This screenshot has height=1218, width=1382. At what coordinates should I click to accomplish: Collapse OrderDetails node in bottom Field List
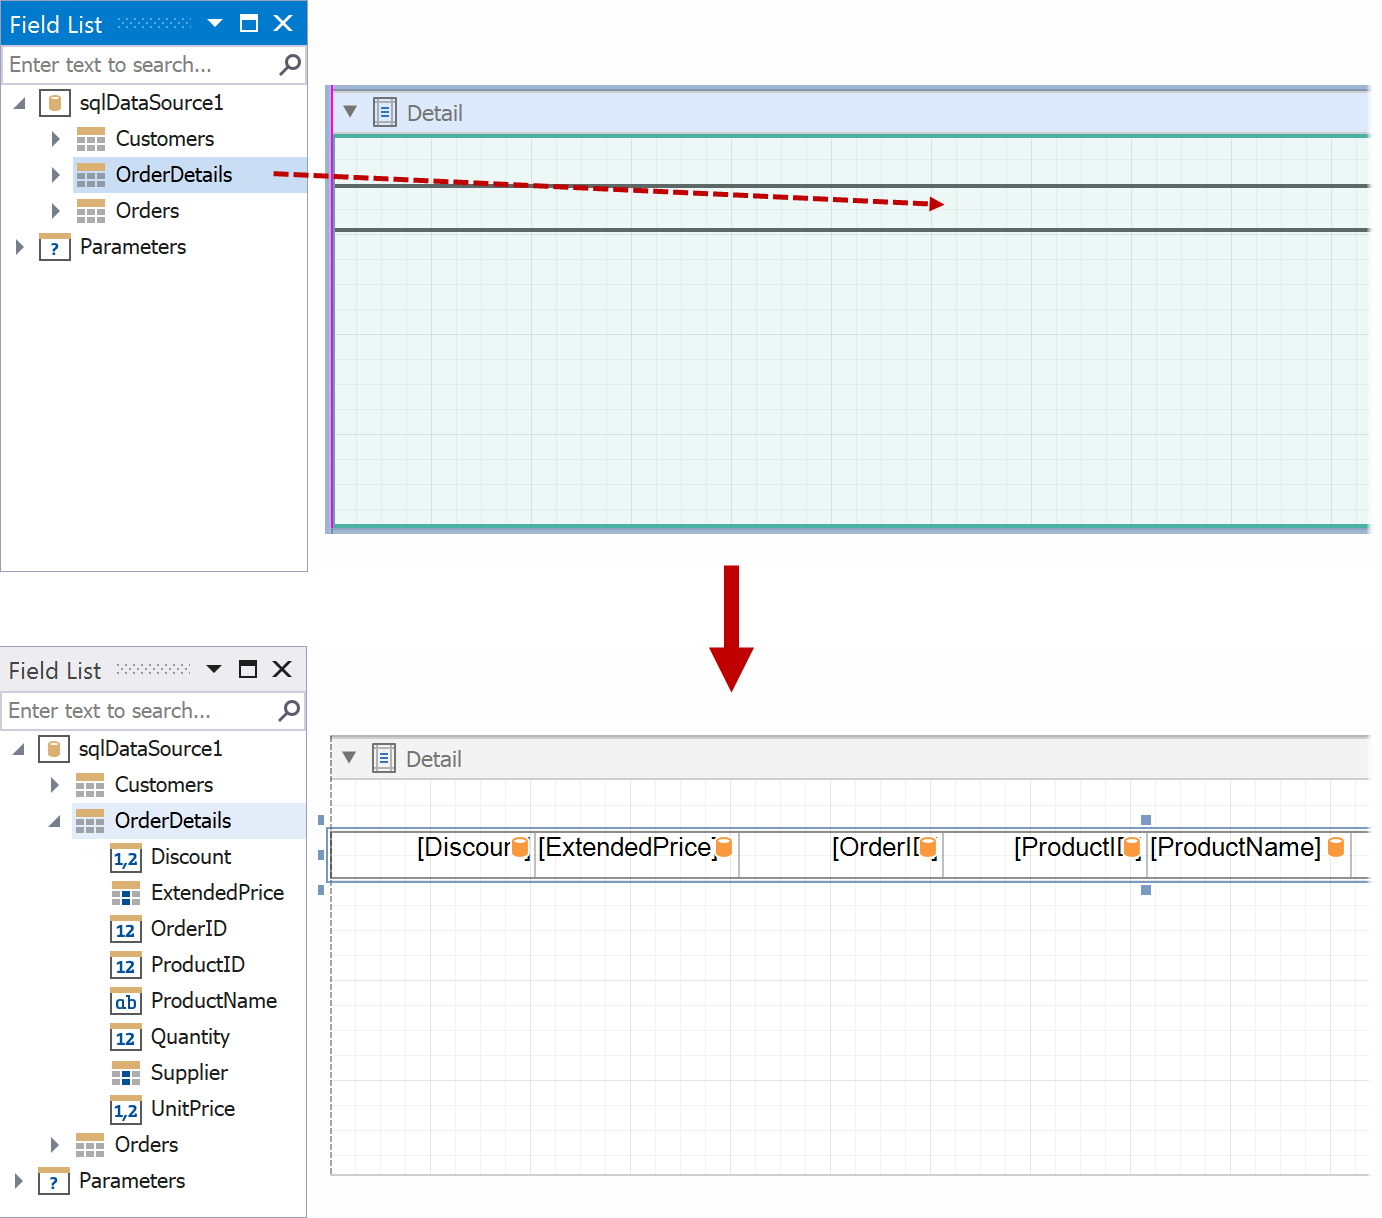point(54,822)
